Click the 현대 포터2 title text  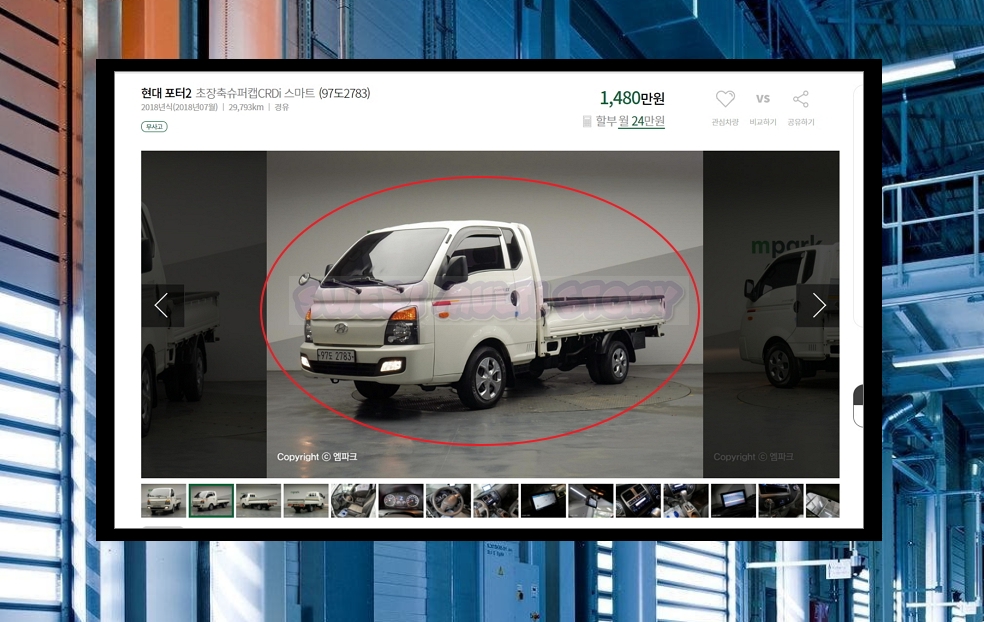tap(166, 94)
